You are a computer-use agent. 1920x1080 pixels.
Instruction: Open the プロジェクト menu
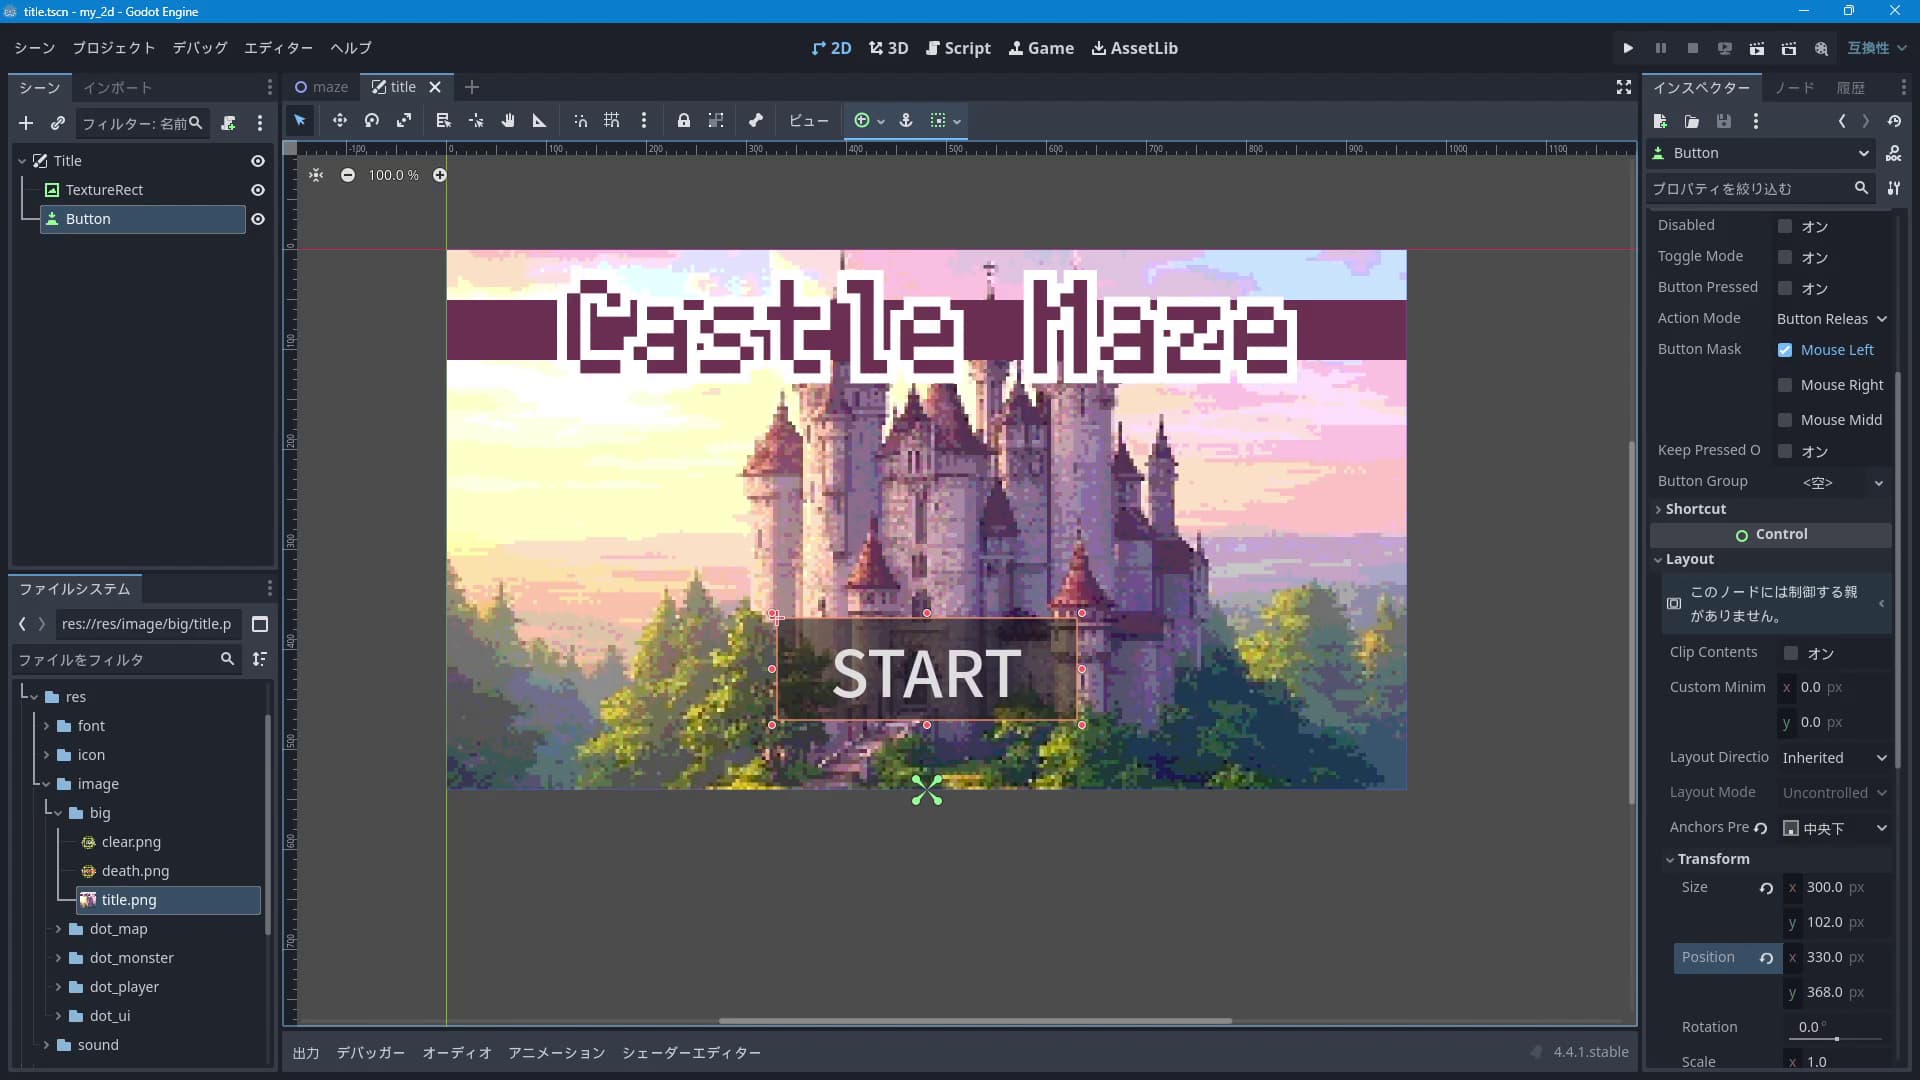pyautogui.click(x=114, y=48)
